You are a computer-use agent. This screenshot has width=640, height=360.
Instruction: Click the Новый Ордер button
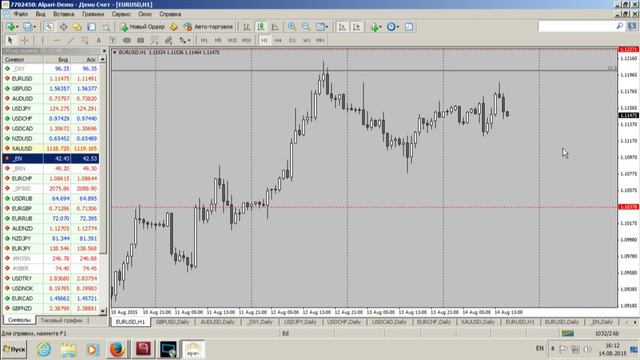[x=142, y=27]
